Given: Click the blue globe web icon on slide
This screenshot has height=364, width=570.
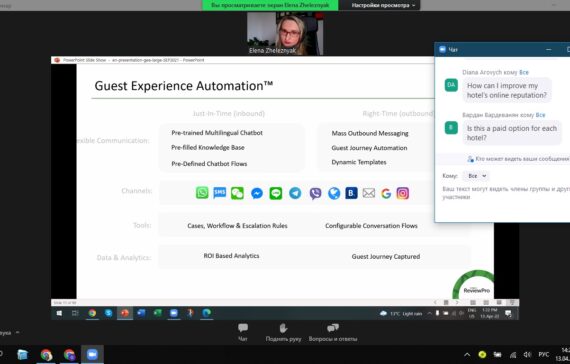Looking at the screenshot, I should [334, 193].
